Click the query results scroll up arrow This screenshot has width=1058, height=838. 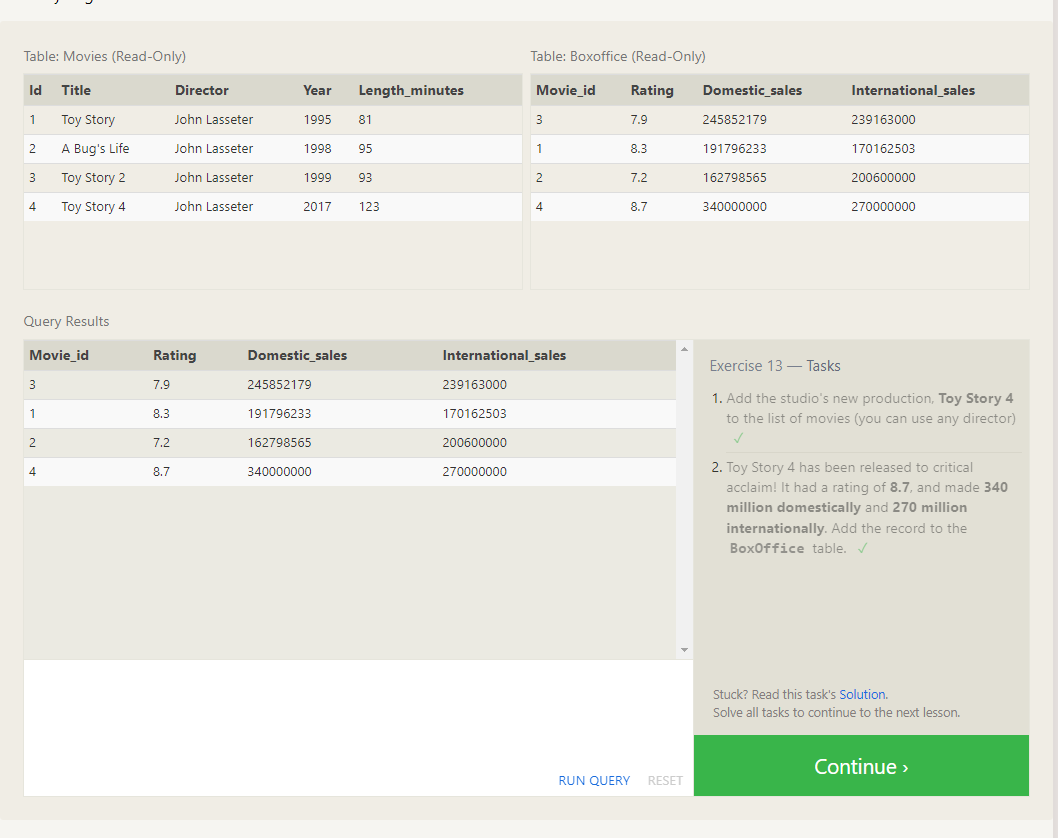[x=684, y=349]
